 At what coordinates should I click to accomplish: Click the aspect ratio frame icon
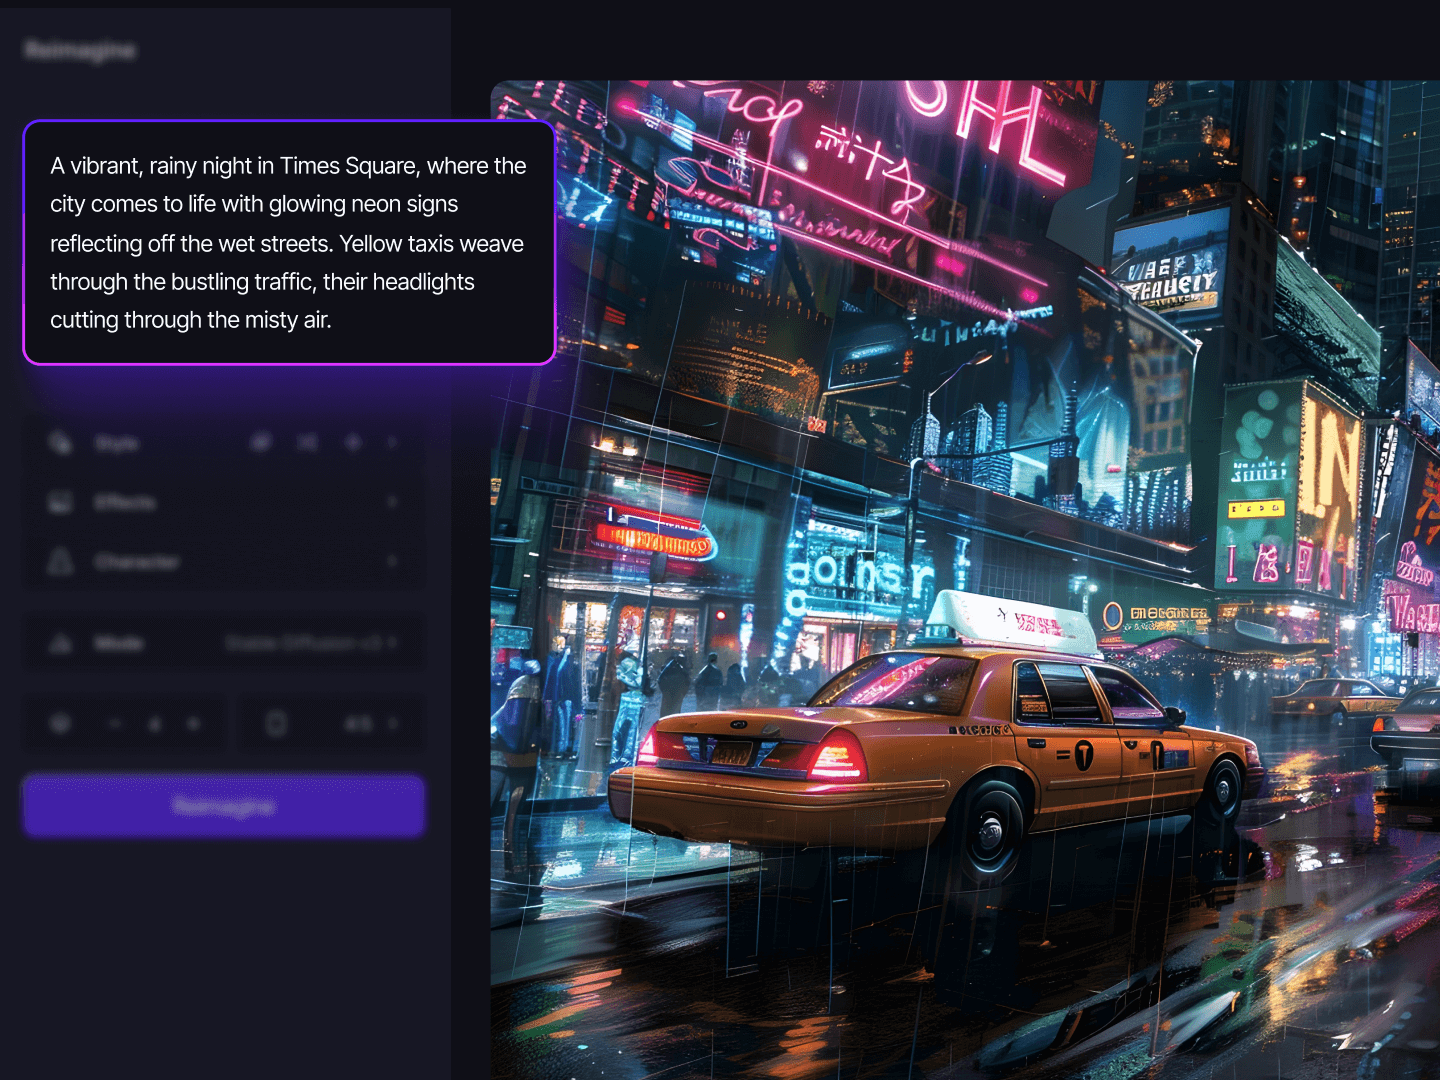(x=277, y=723)
